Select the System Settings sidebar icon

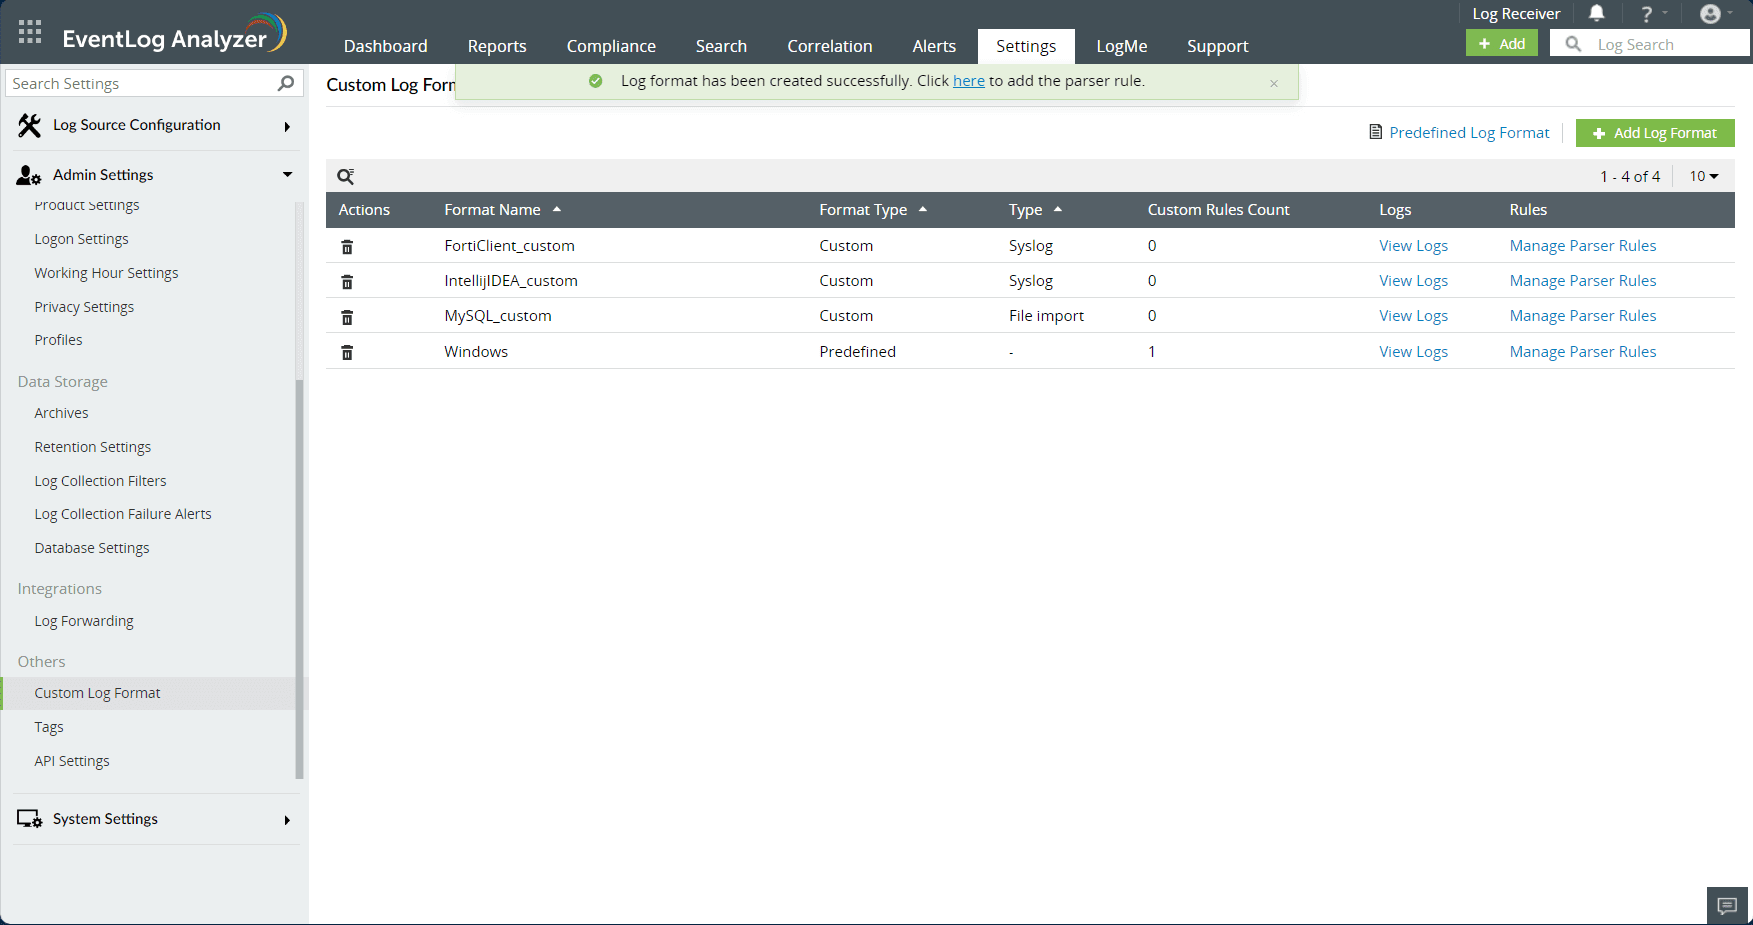pyautogui.click(x=29, y=818)
